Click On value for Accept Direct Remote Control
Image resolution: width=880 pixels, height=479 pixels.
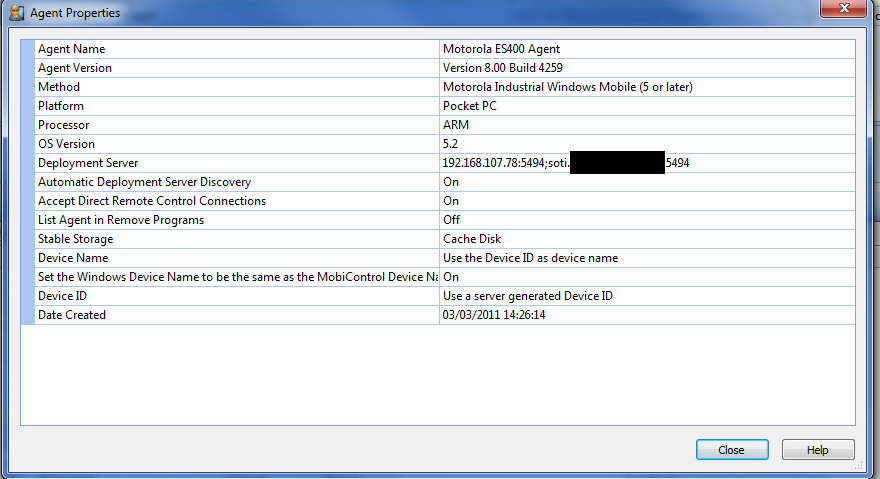[x=451, y=202]
